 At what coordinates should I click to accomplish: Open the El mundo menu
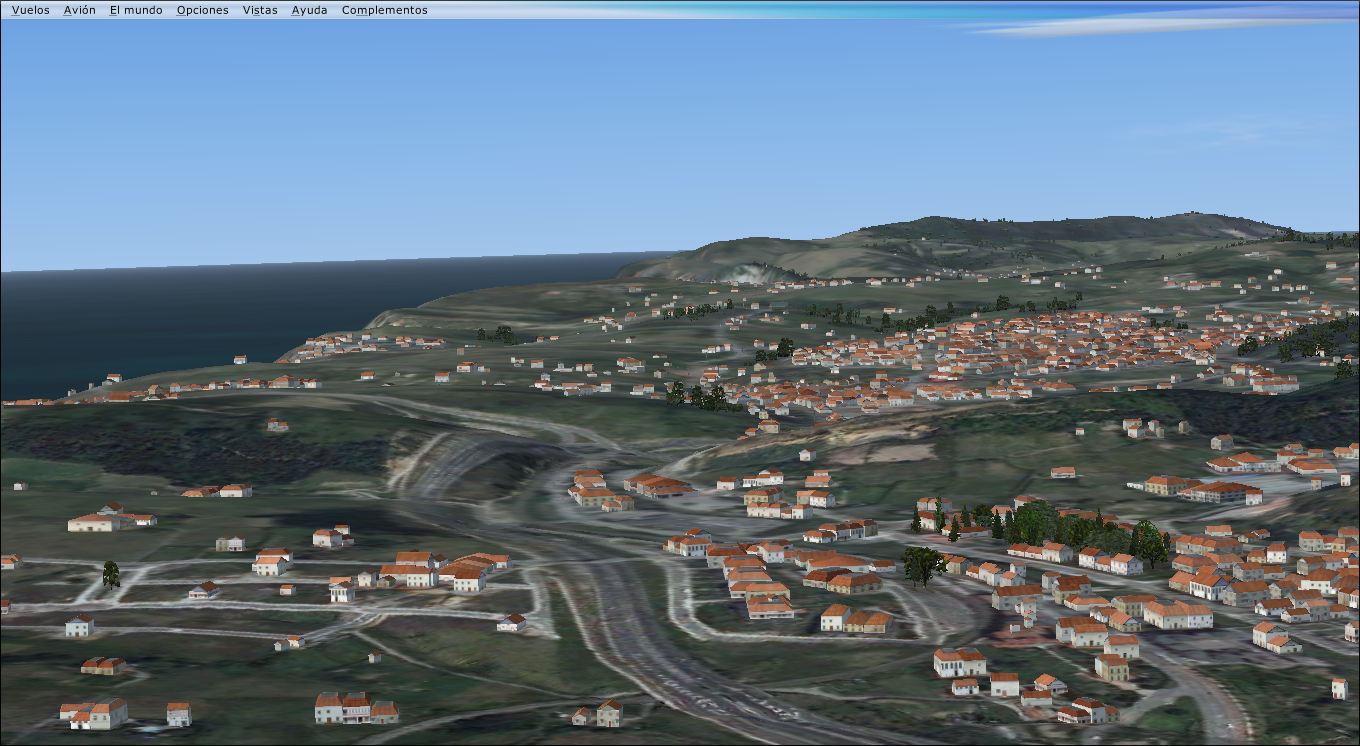click(136, 10)
